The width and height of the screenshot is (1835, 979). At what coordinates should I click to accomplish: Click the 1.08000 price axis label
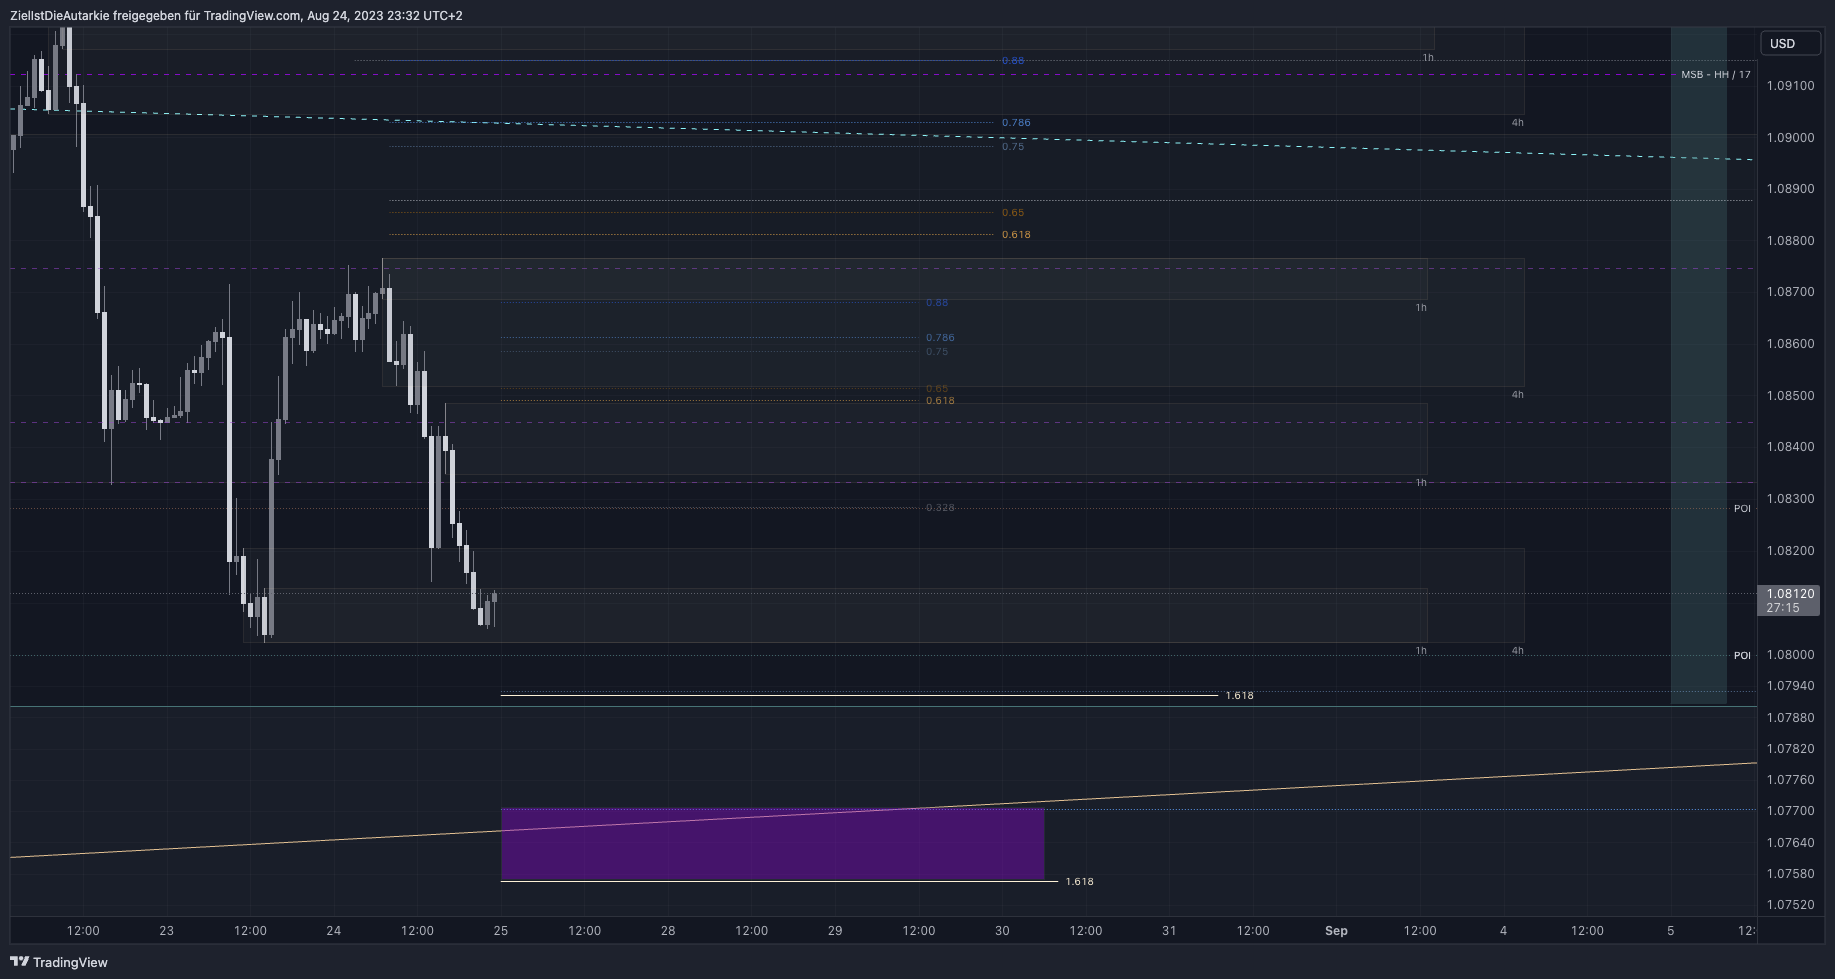(x=1790, y=655)
